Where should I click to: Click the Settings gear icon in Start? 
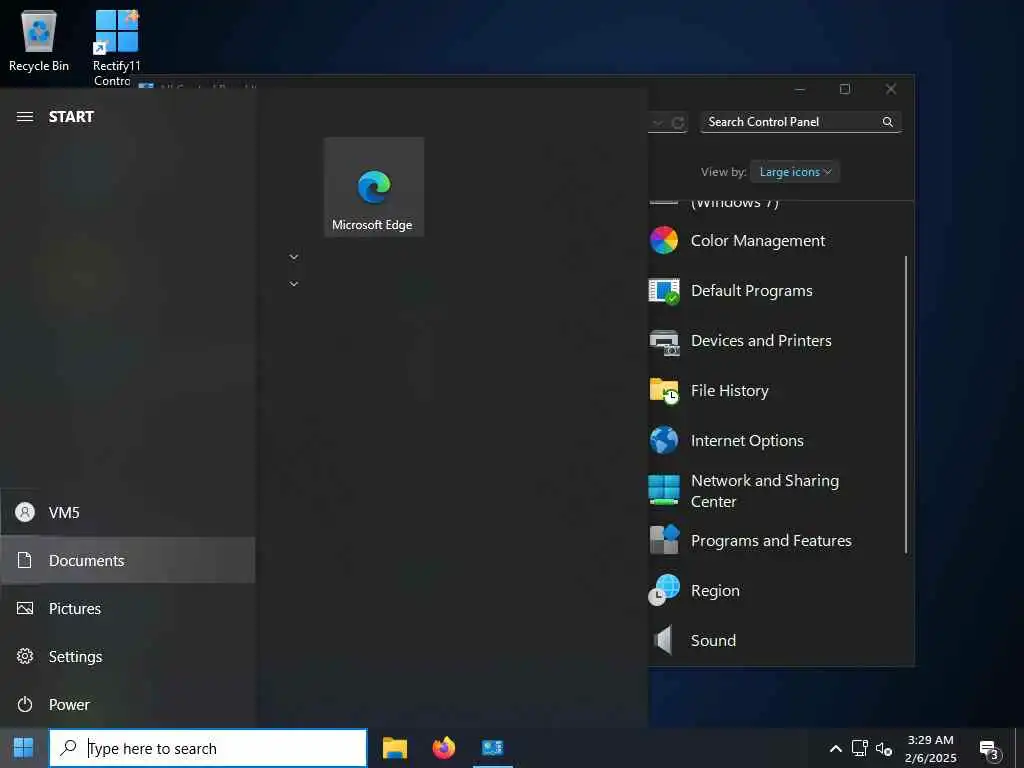coord(25,656)
